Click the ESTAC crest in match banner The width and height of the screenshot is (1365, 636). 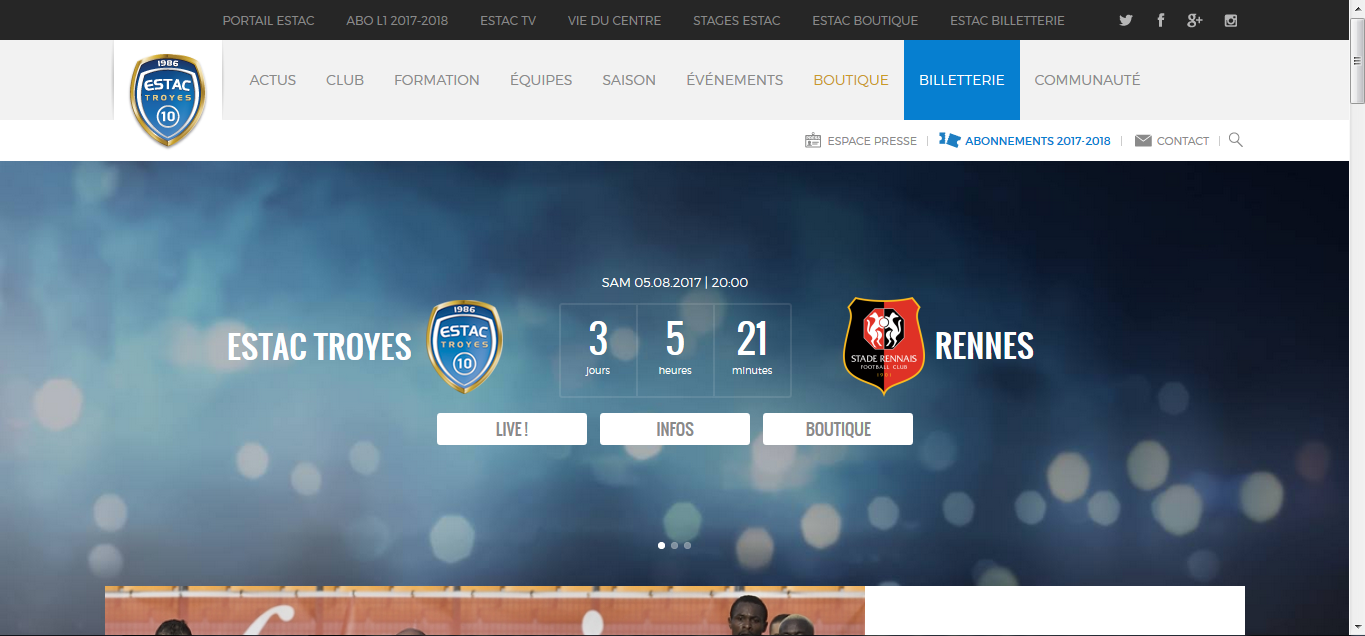(464, 346)
